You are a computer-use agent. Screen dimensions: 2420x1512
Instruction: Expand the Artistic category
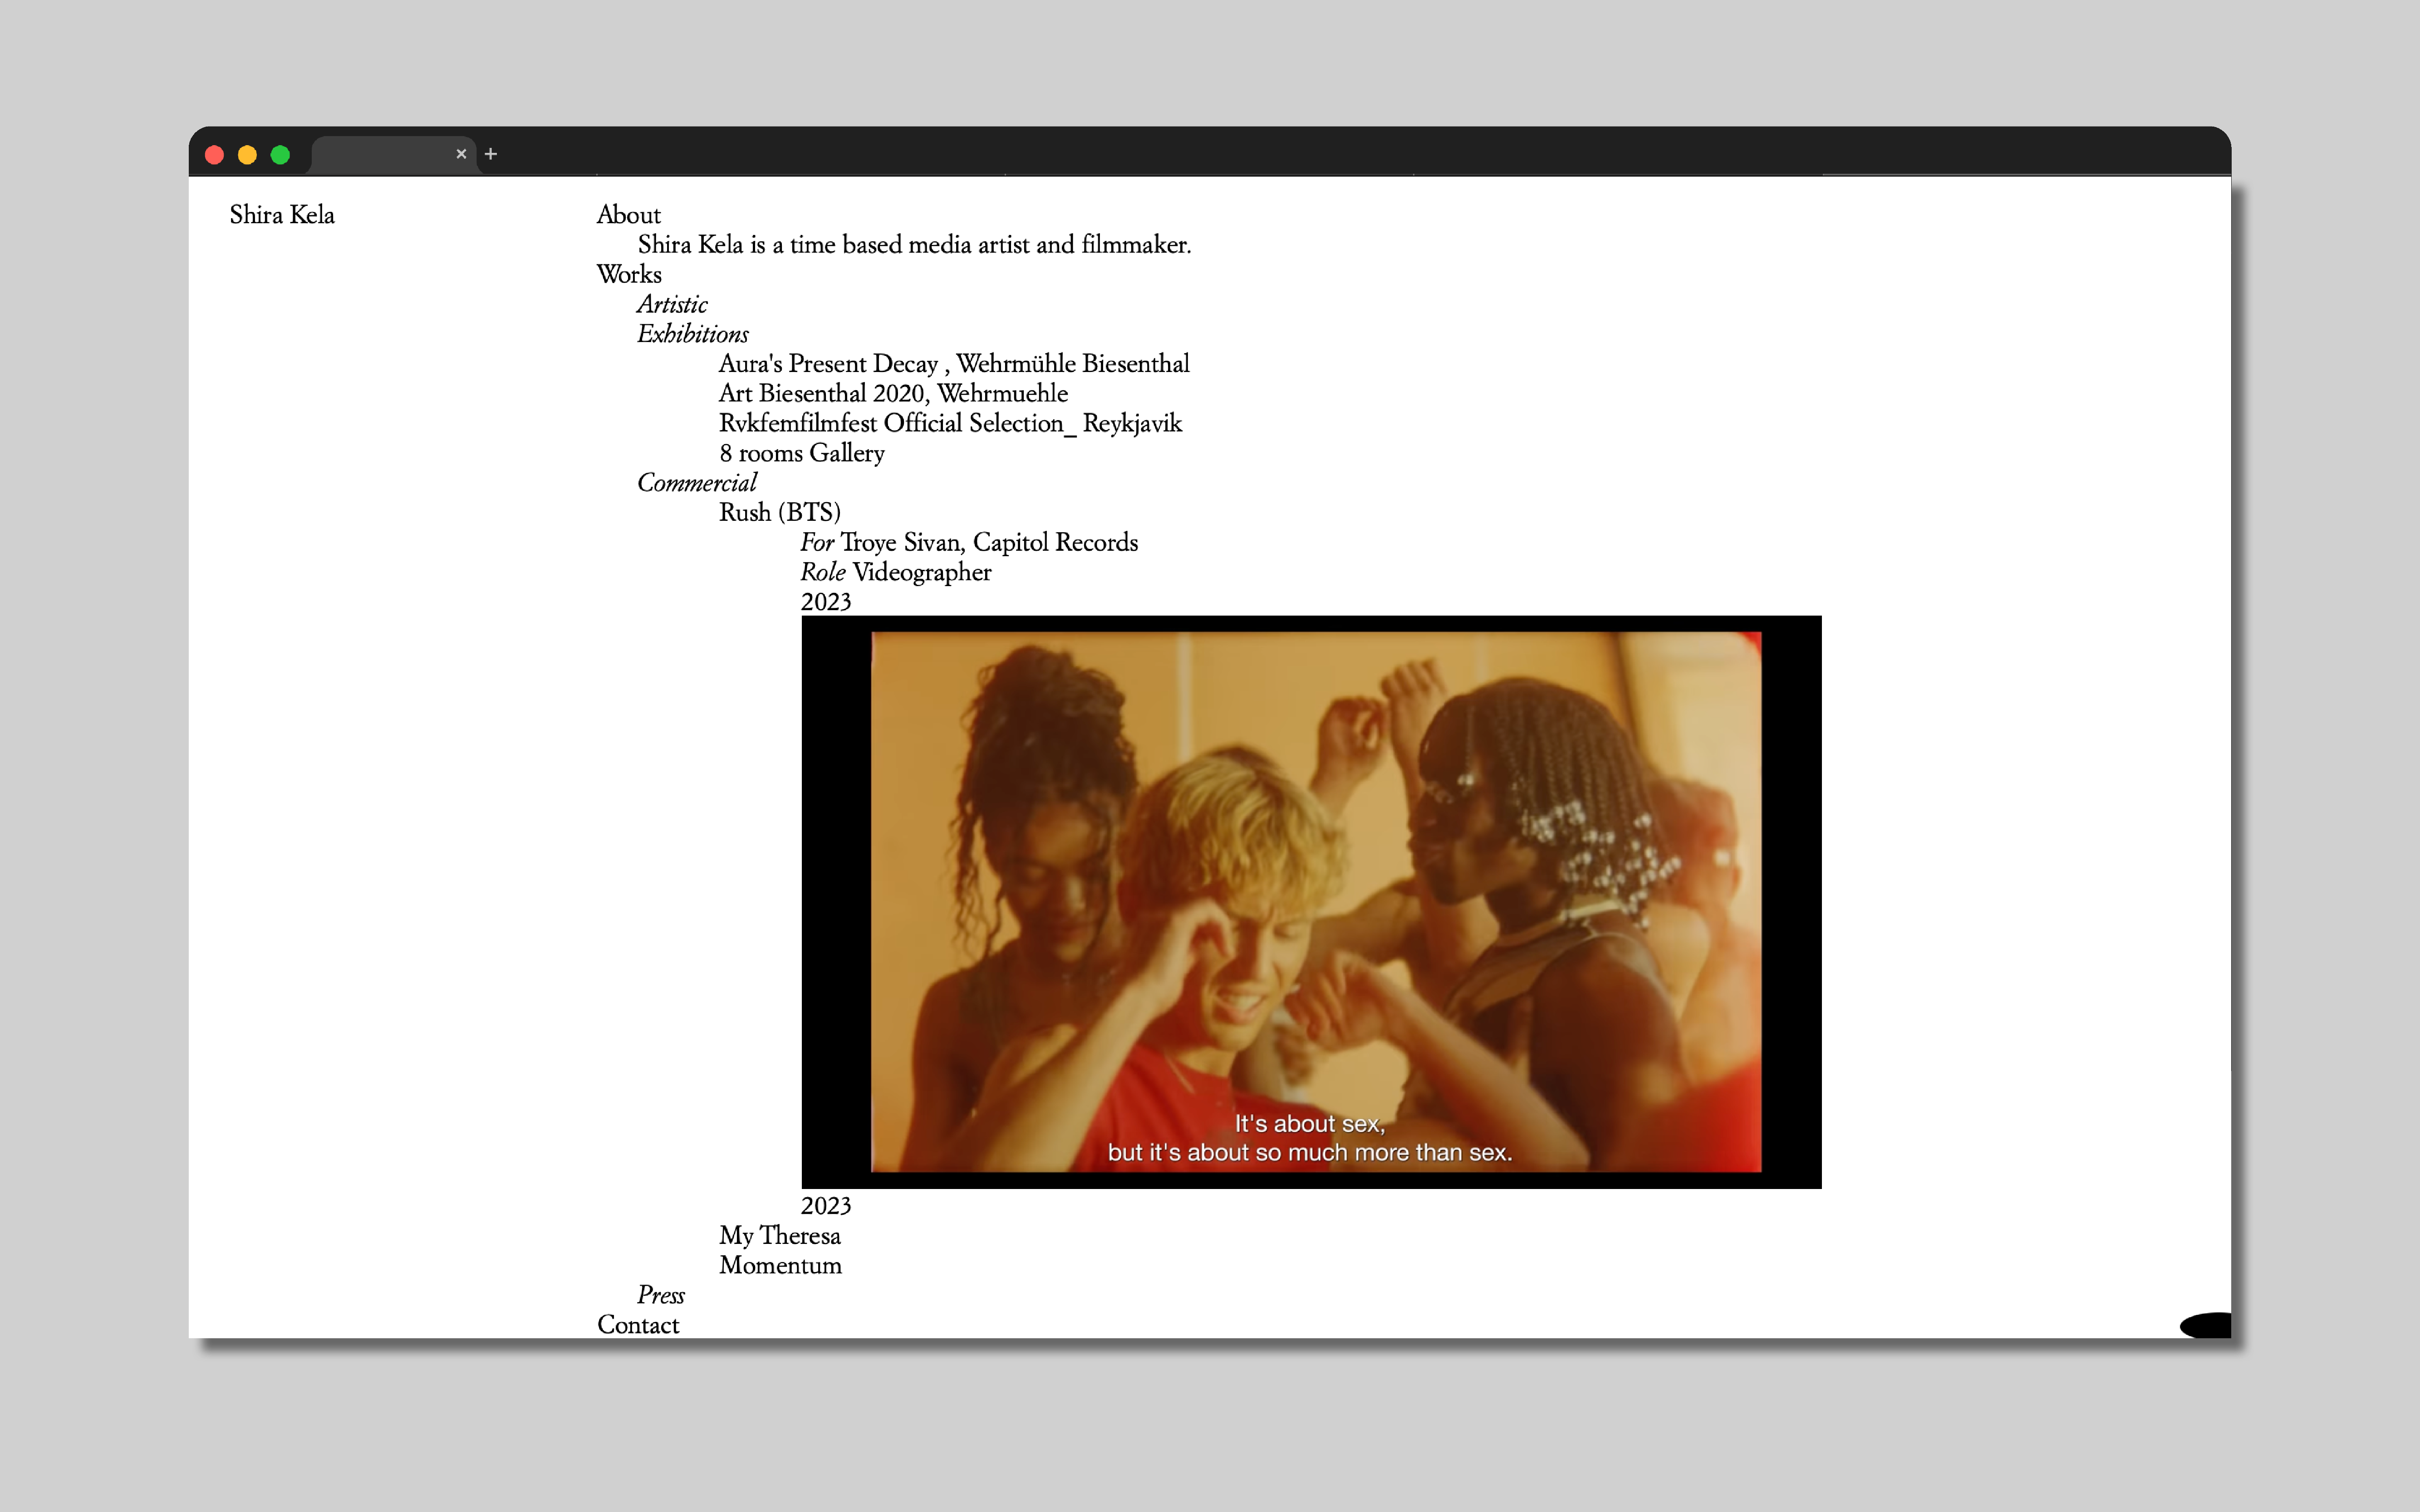(672, 304)
